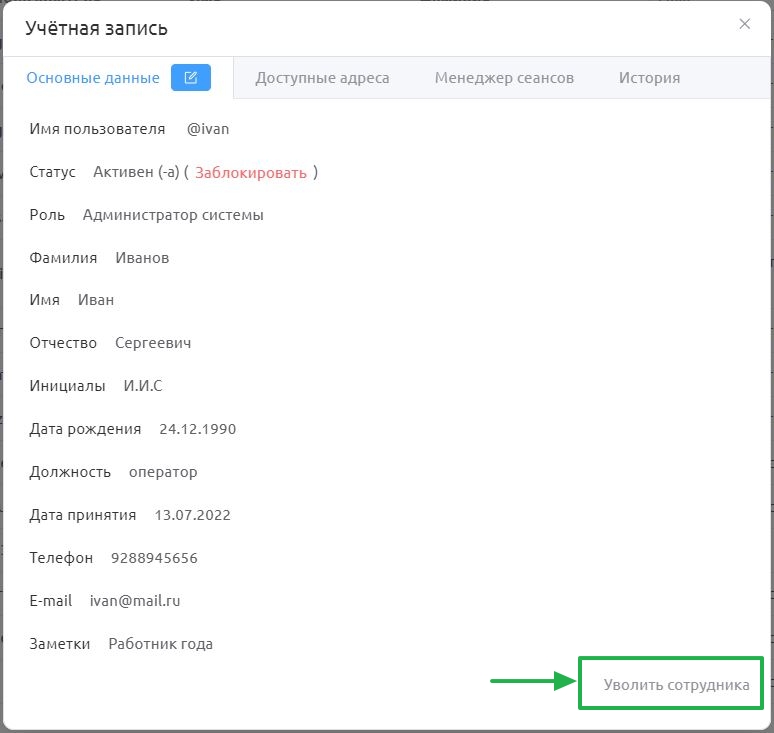This screenshot has height=733, width=774.
Task: Click the note Работник года
Action: pos(160,644)
